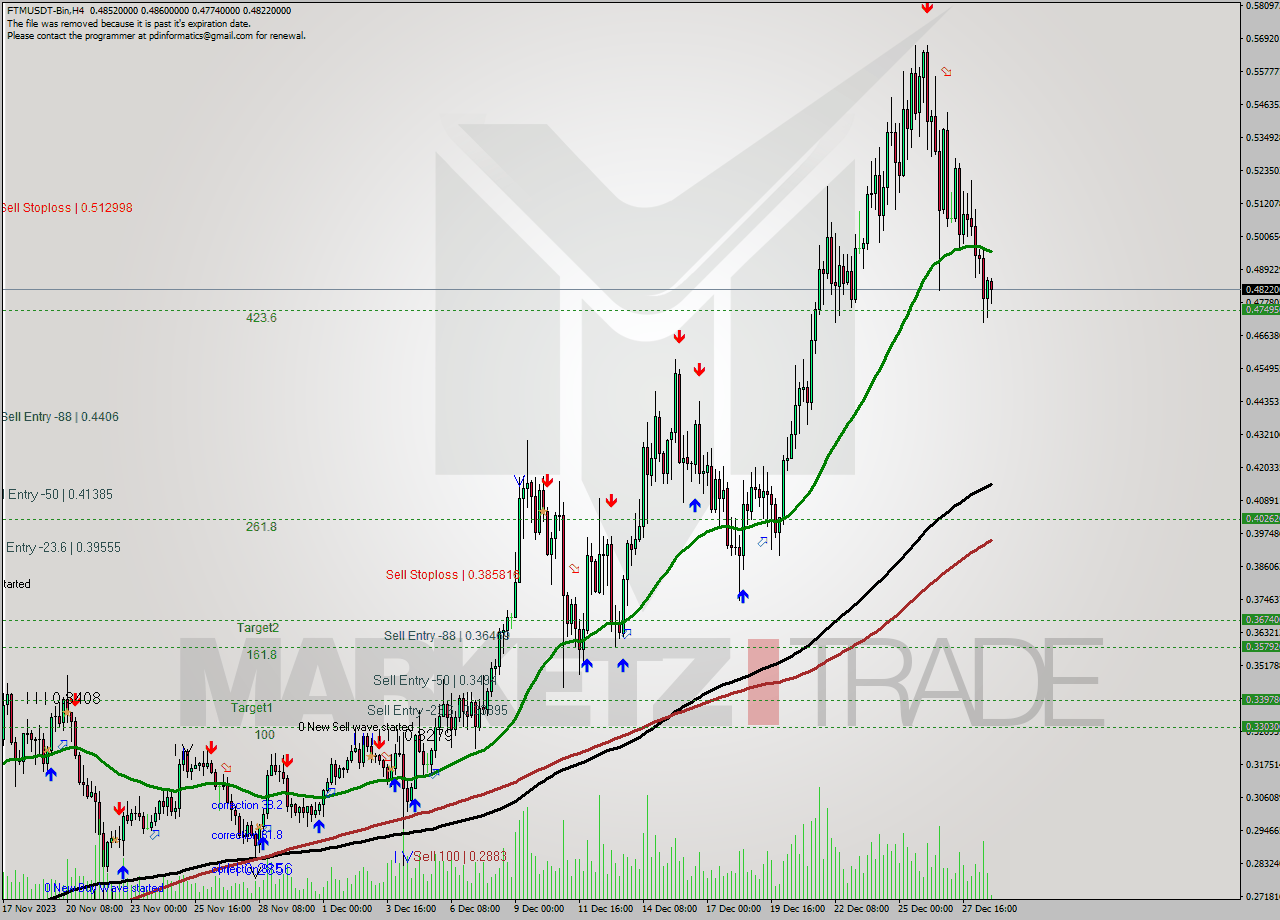Image resolution: width=1280 pixels, height=920 pixels.
Task: Click the 0.56920 price axis value
Action: [x=1262, y=38]
